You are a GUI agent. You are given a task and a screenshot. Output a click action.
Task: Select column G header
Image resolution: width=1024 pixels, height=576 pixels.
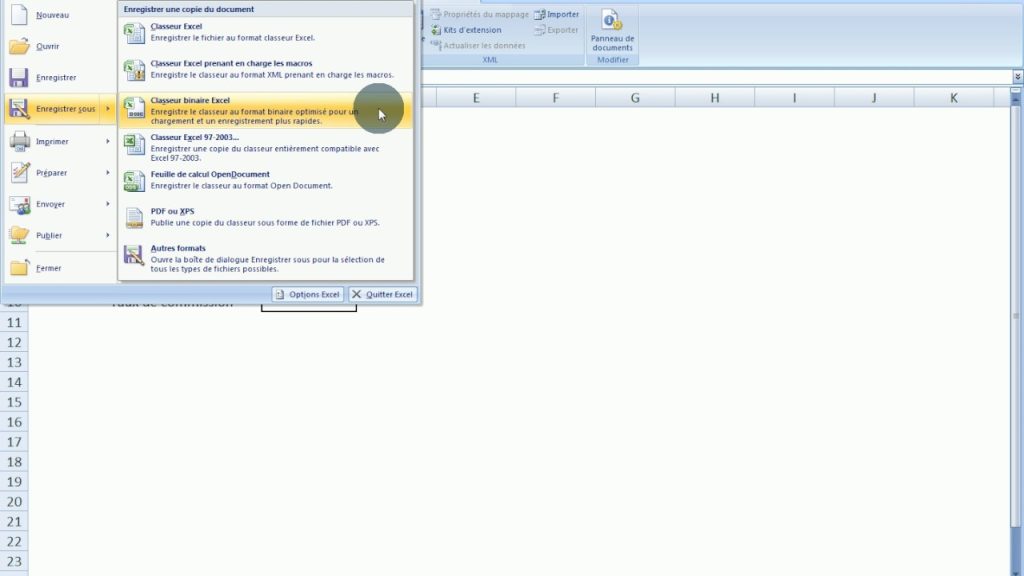click(635, 98)
